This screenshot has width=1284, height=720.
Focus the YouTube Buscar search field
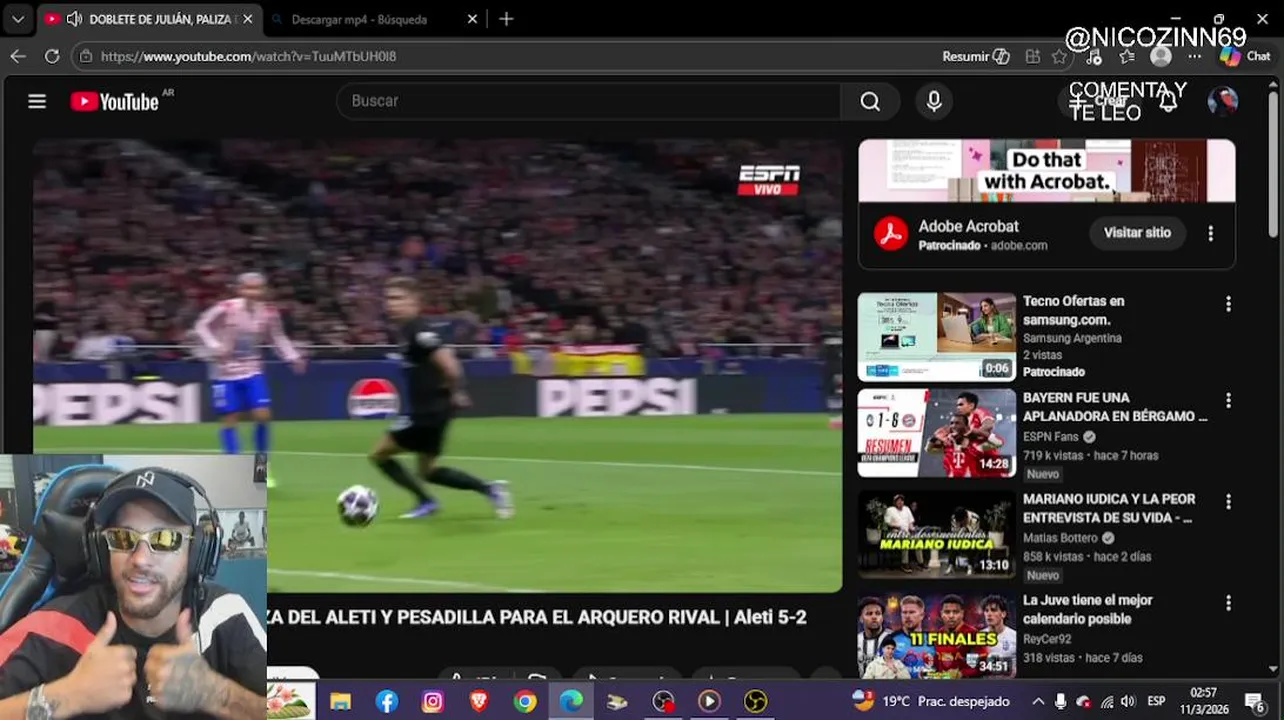(589, 101)
